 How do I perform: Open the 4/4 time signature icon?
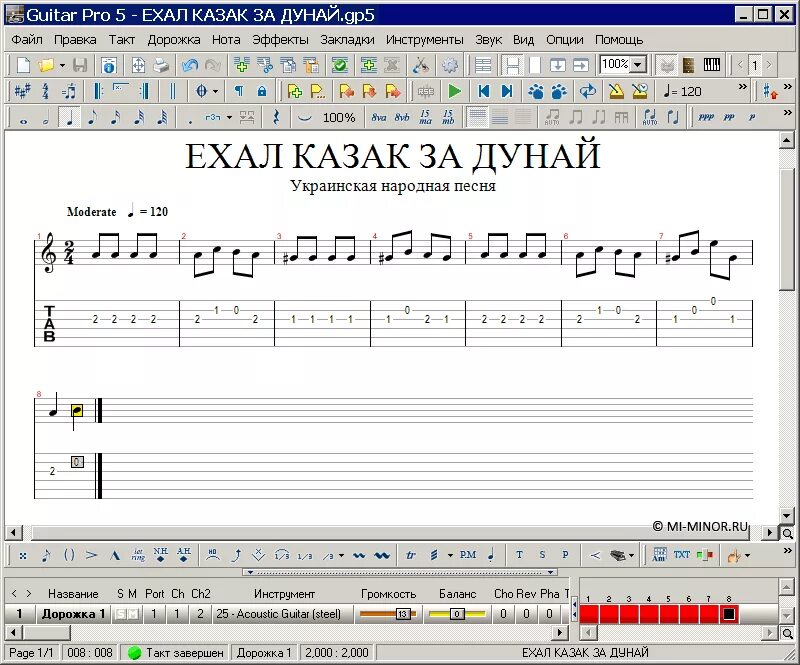[x=45, y=91]
